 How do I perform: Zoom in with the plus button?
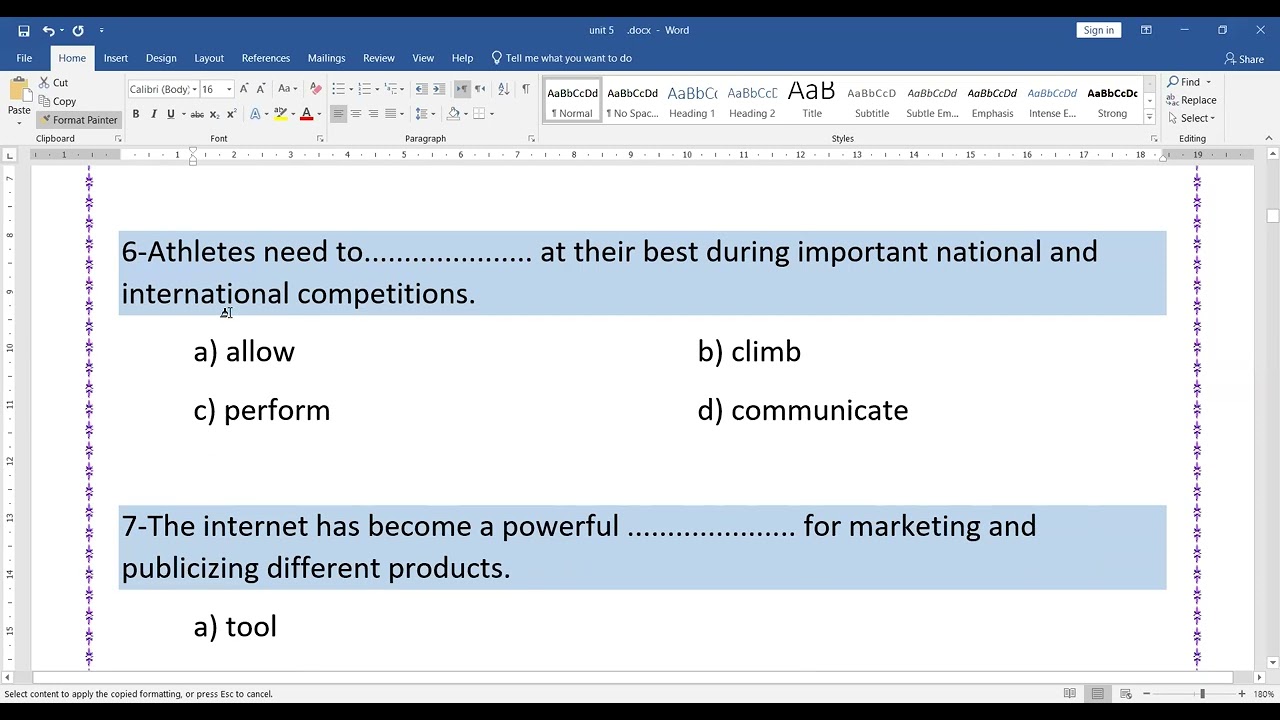click(1242, 694)
